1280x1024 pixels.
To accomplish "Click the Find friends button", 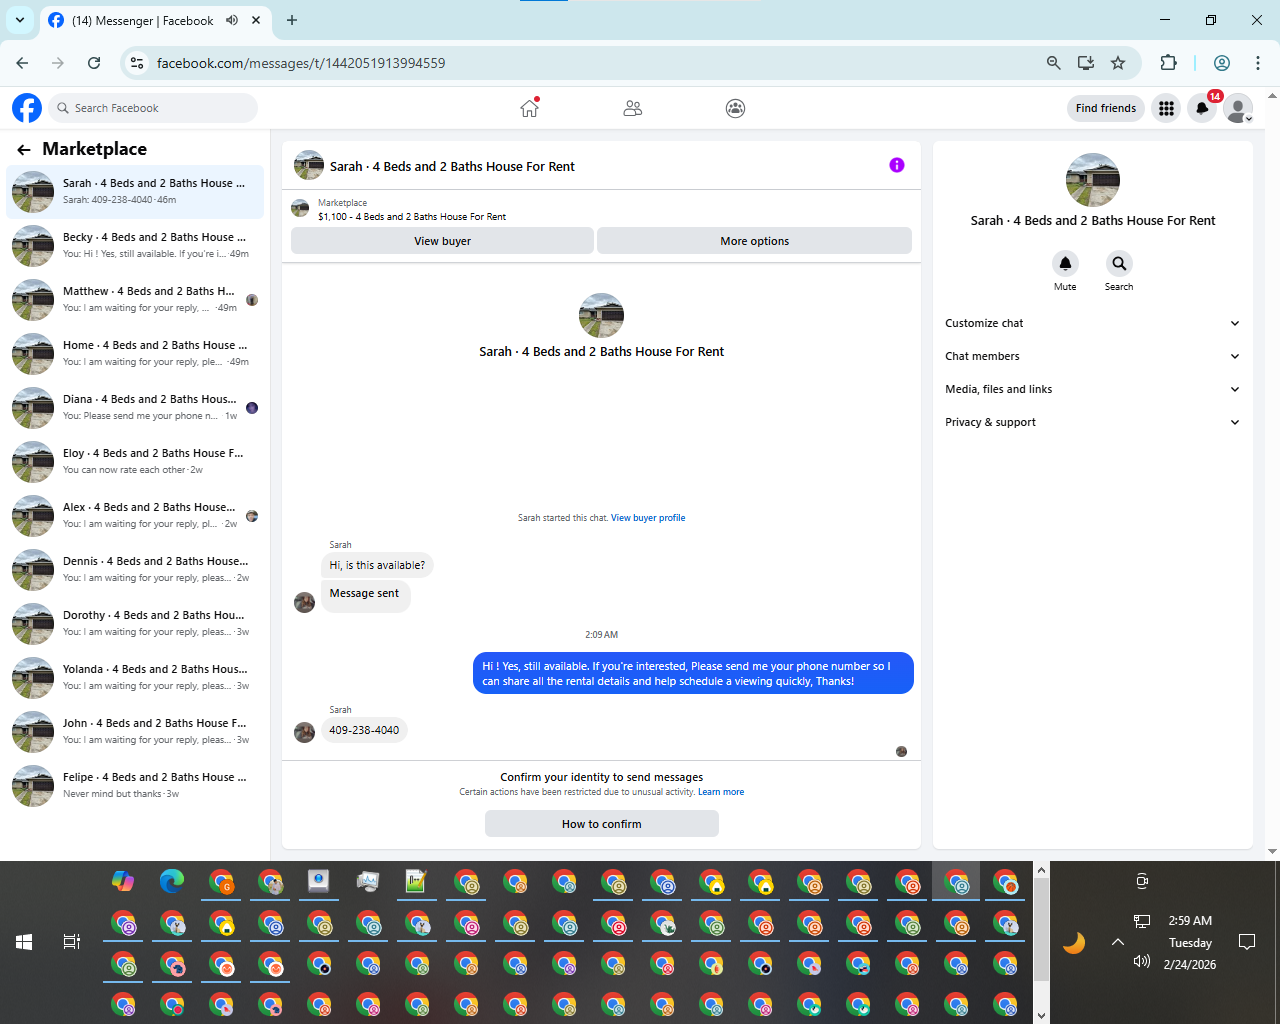I will coord(1106,108).
